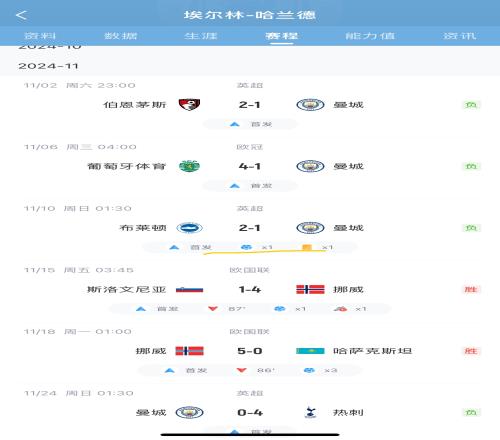Open the 5-0 Norway vs Kazakhstan score
Screen dimensions: 500x440
[250, 351]
